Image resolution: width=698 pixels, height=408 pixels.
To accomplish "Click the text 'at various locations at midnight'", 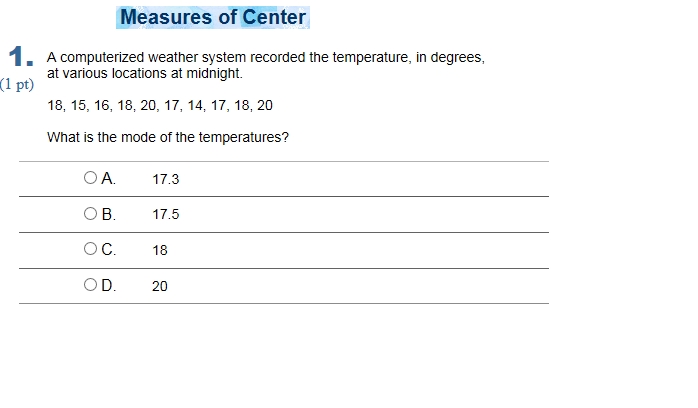I will pos(145,73).
